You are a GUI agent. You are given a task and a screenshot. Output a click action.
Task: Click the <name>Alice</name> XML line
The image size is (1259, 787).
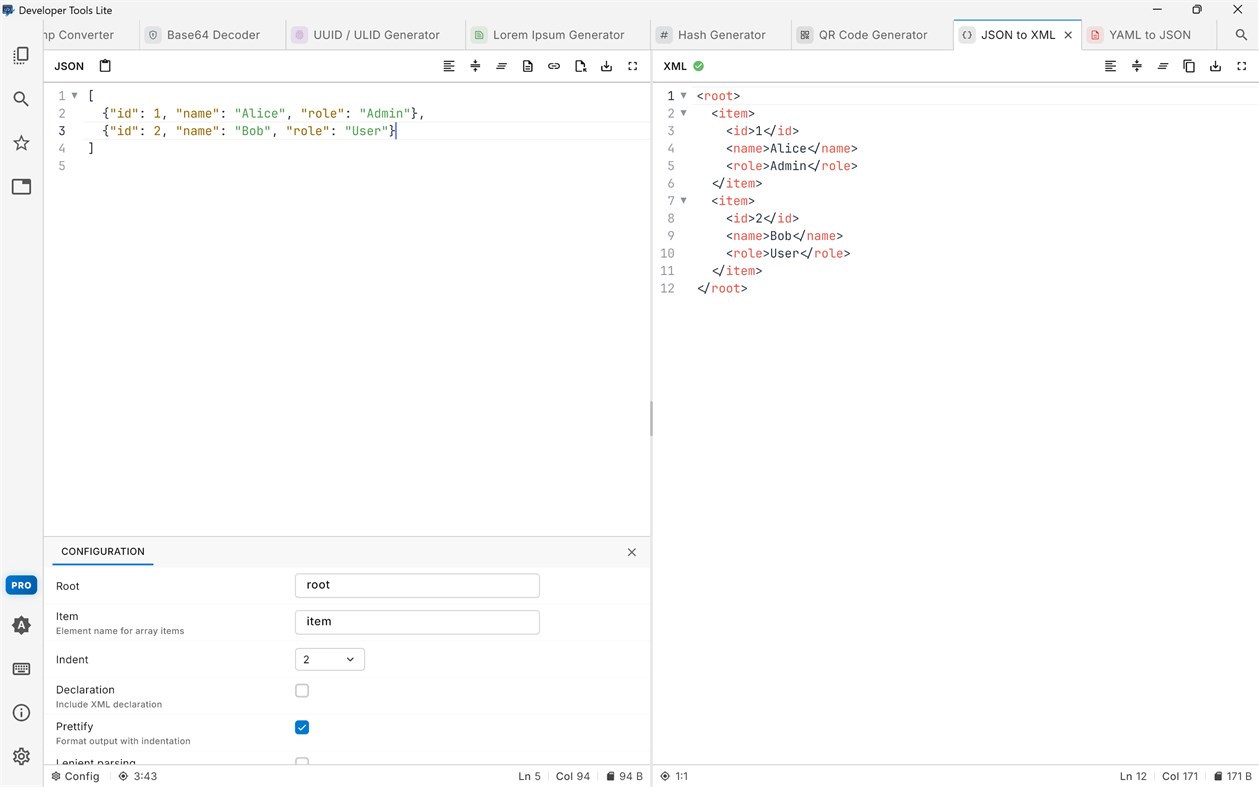(x=792, y=149)
